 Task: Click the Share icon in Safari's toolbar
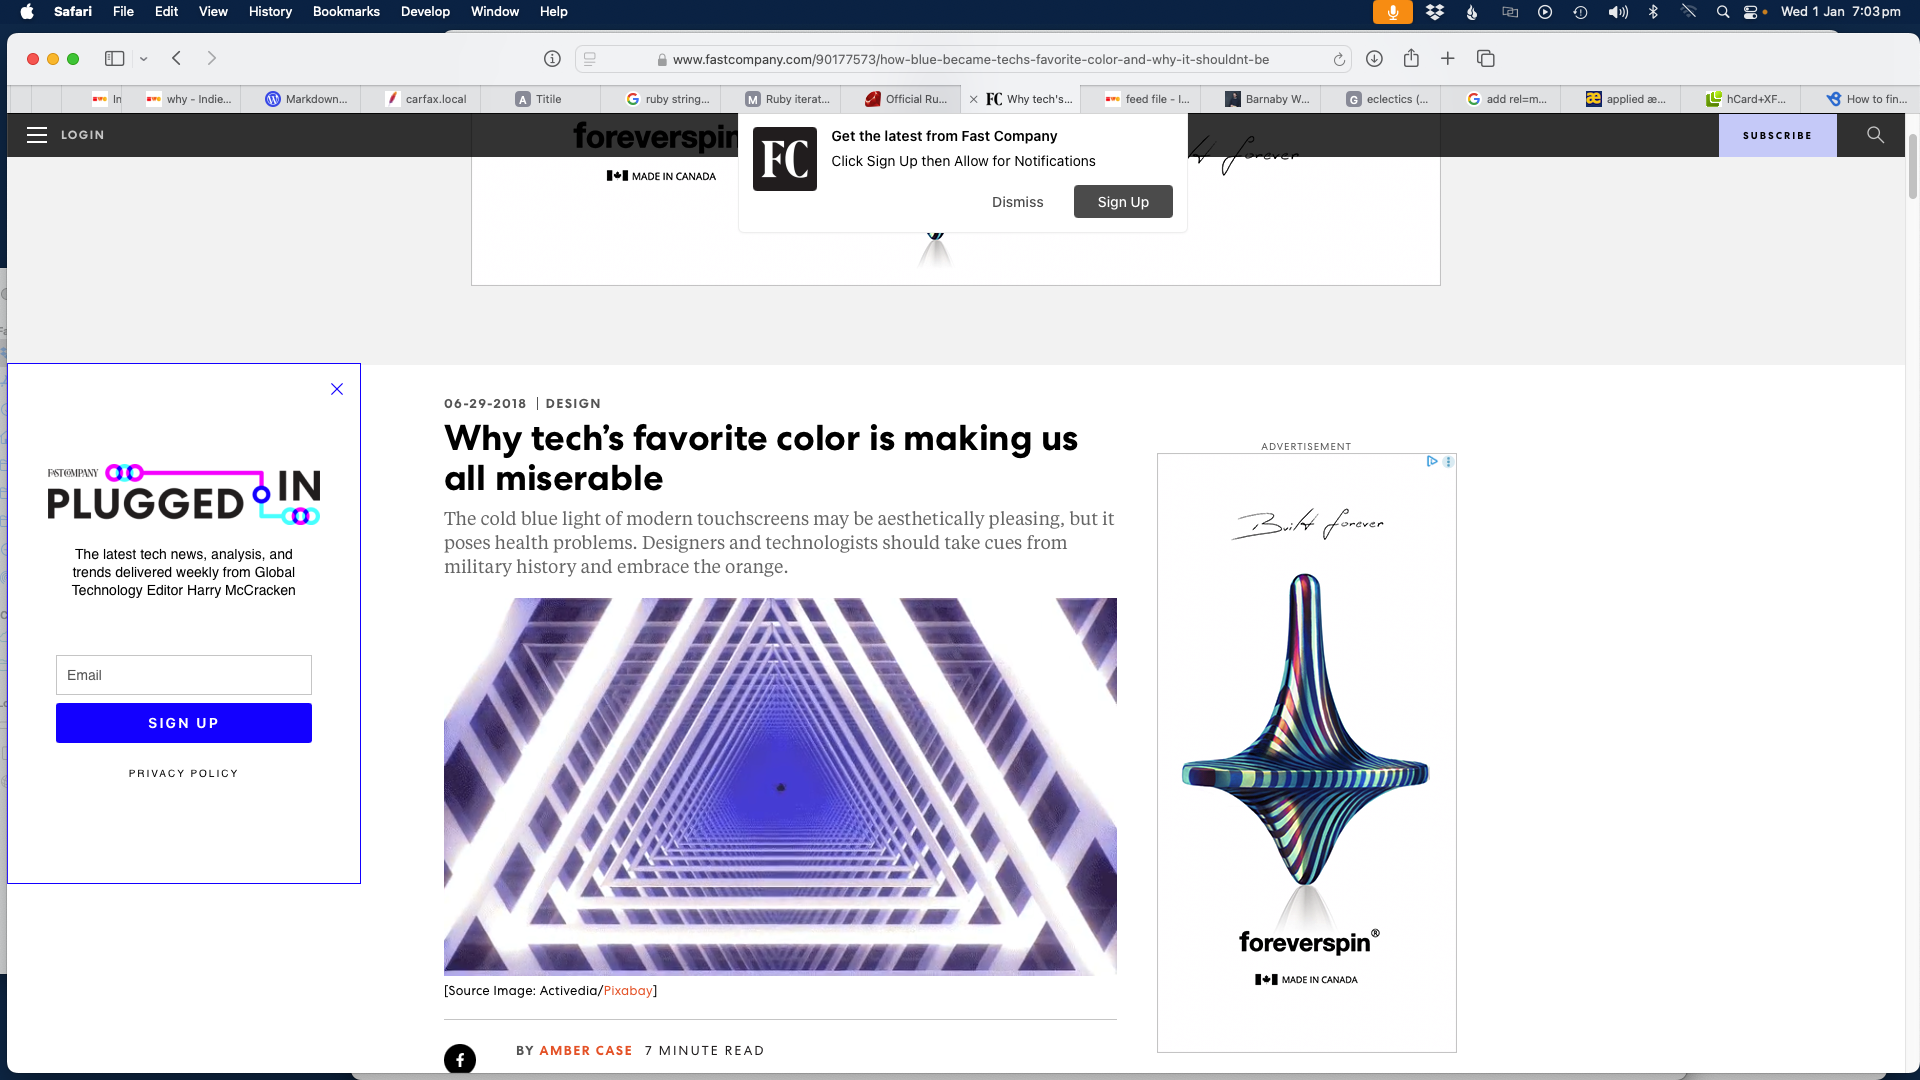point(1411,58)
